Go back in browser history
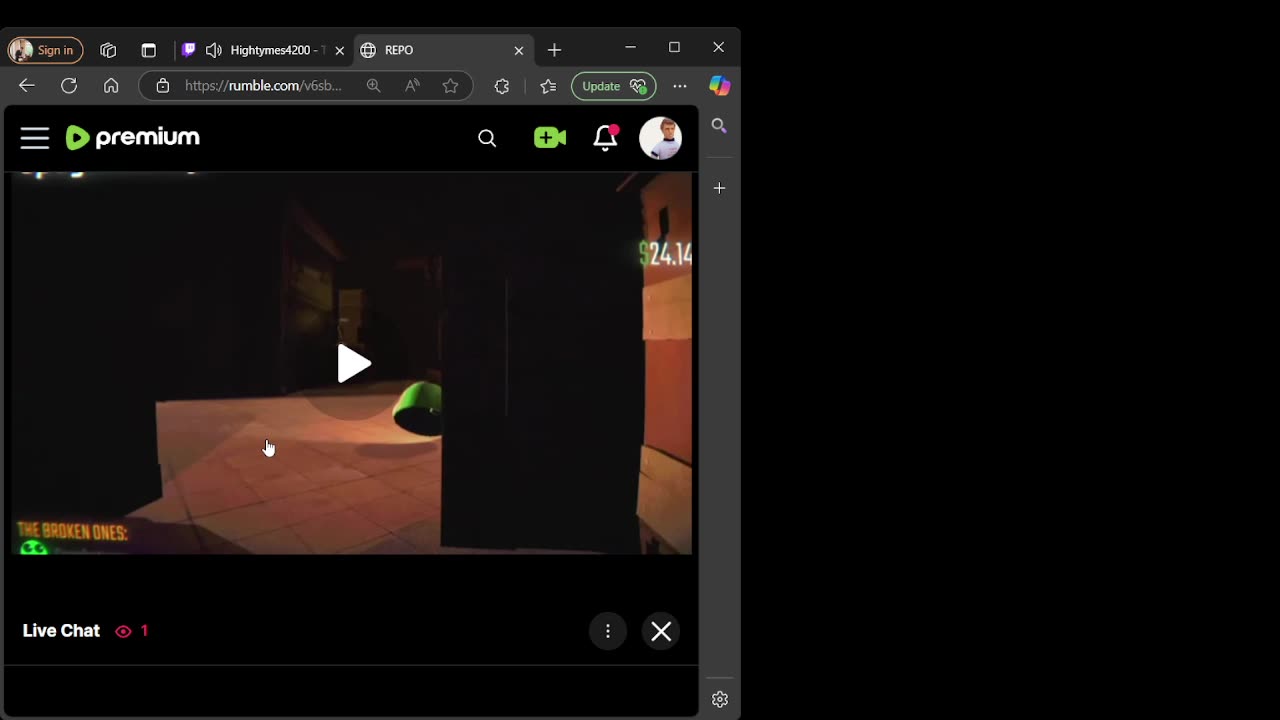1280x720 pixels. point(27,86)
